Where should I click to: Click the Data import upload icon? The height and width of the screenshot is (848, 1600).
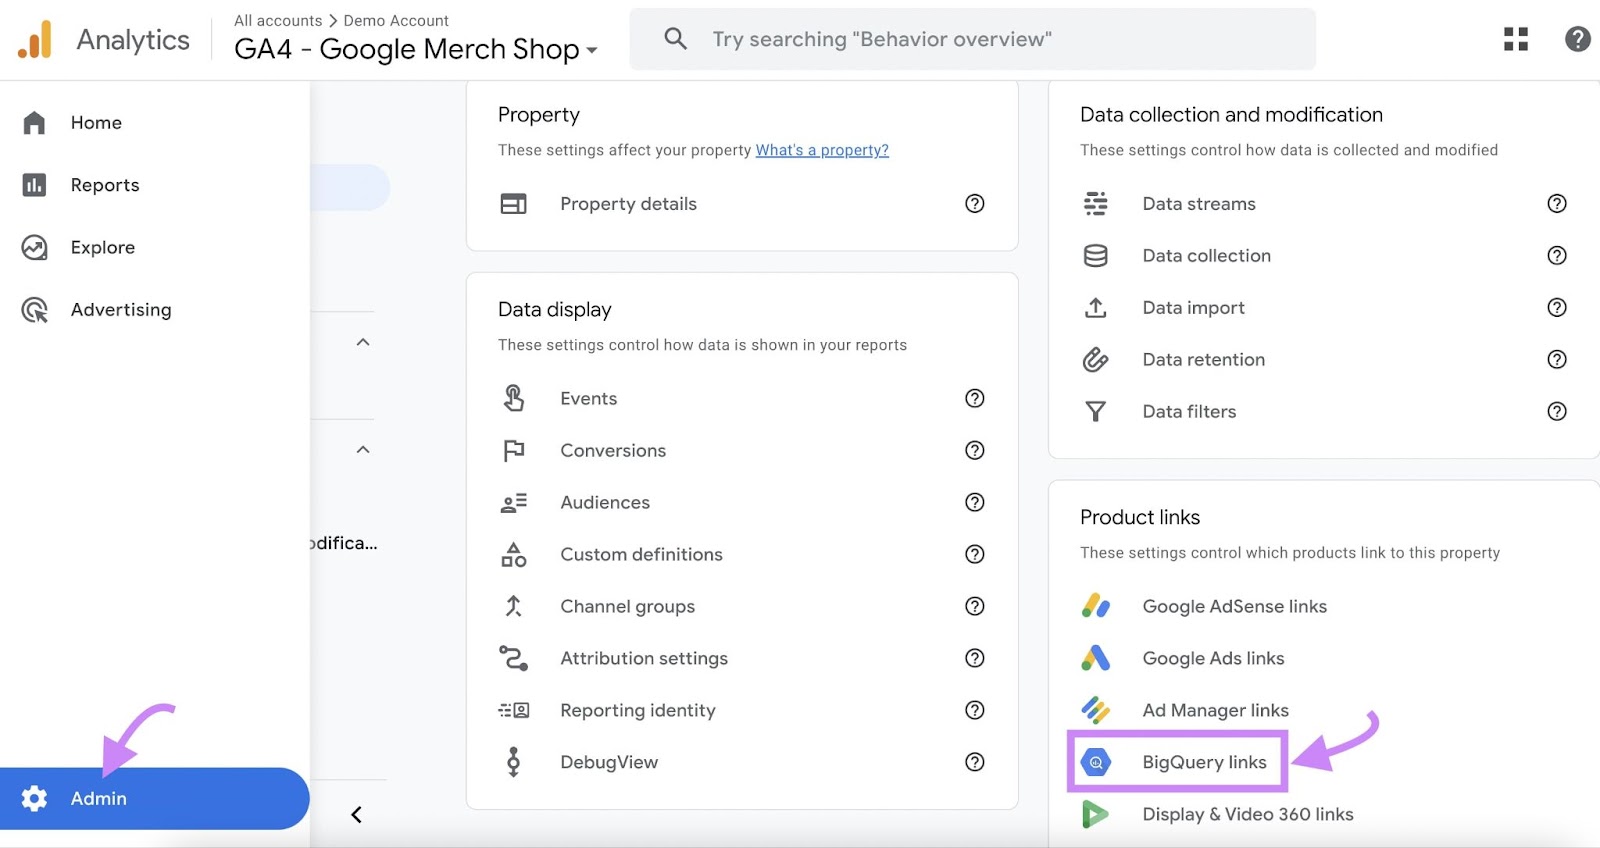(x=1096, y=308)
